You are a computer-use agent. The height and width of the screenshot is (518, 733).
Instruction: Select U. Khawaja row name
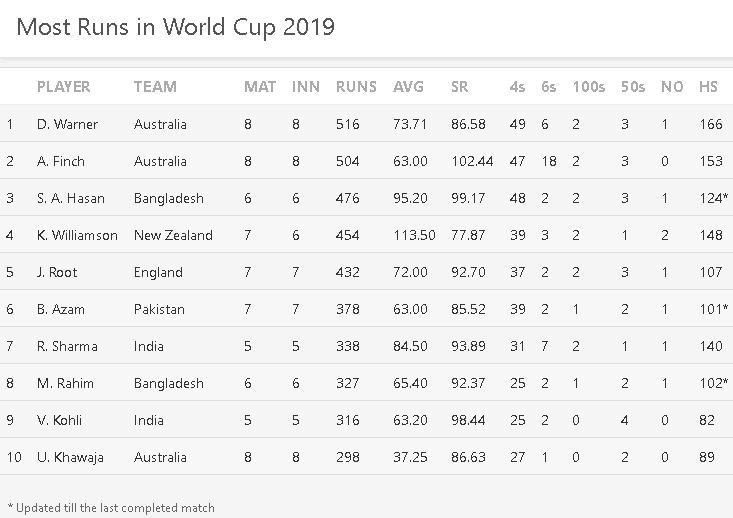coord(70,457)
